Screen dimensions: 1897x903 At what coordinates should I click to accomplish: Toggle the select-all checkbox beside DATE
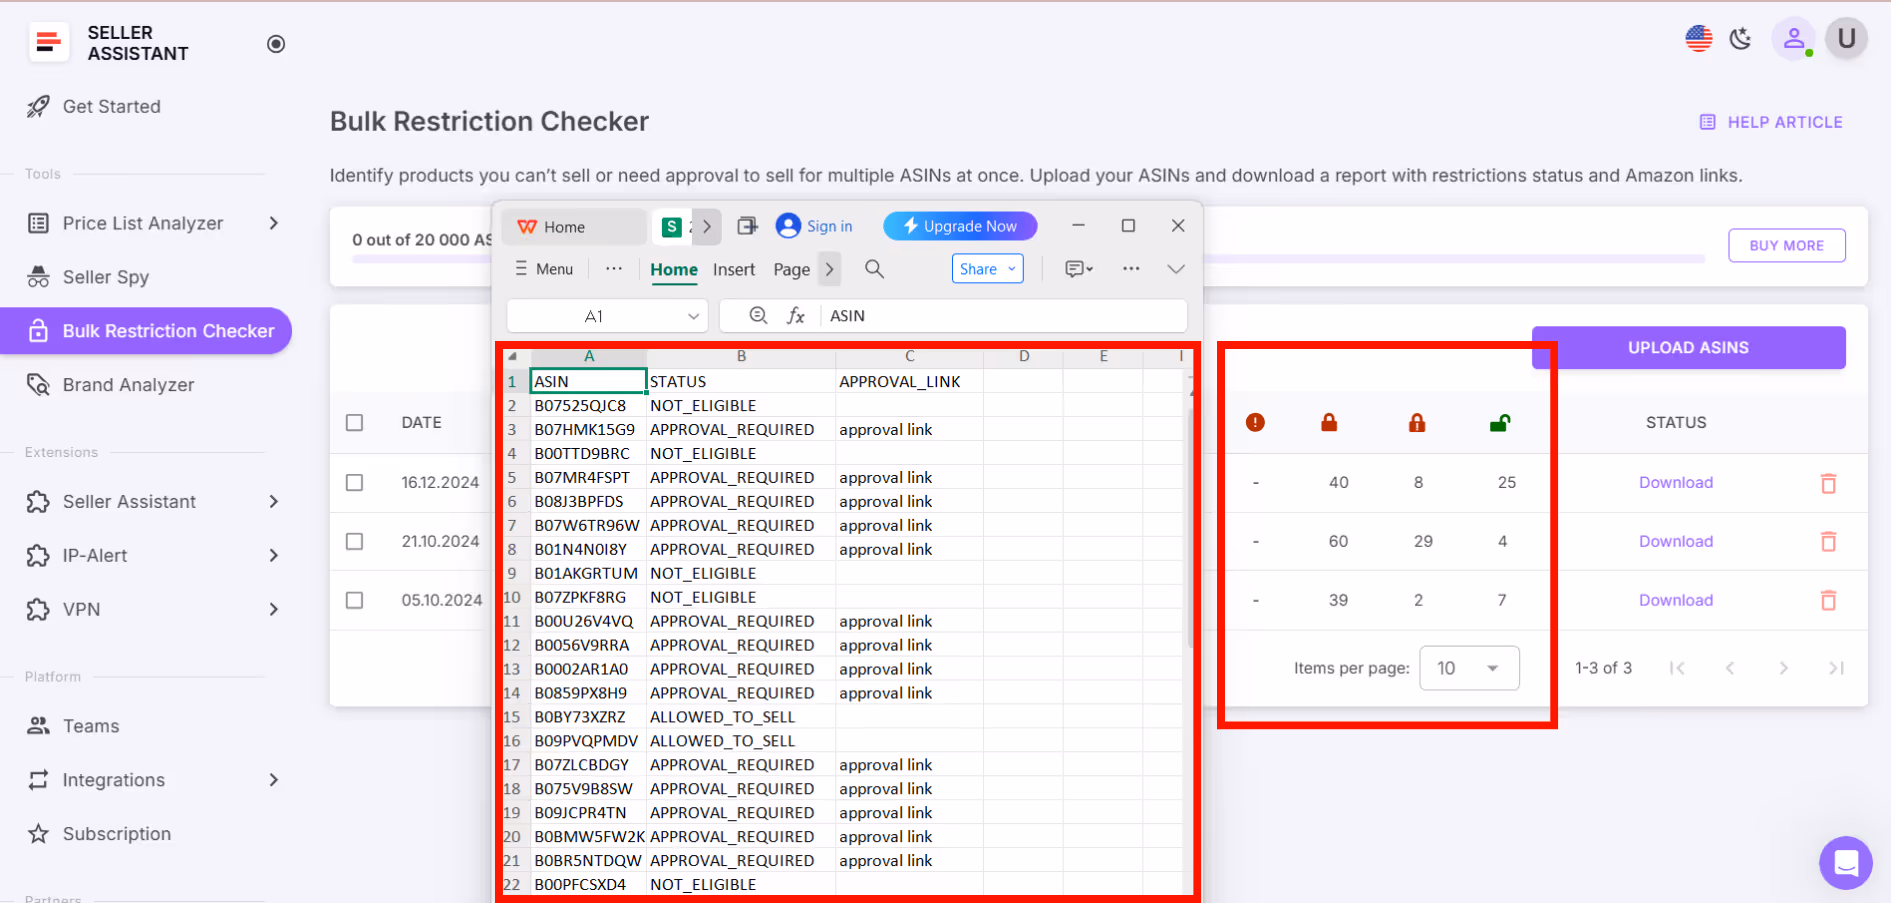[354, 423]
